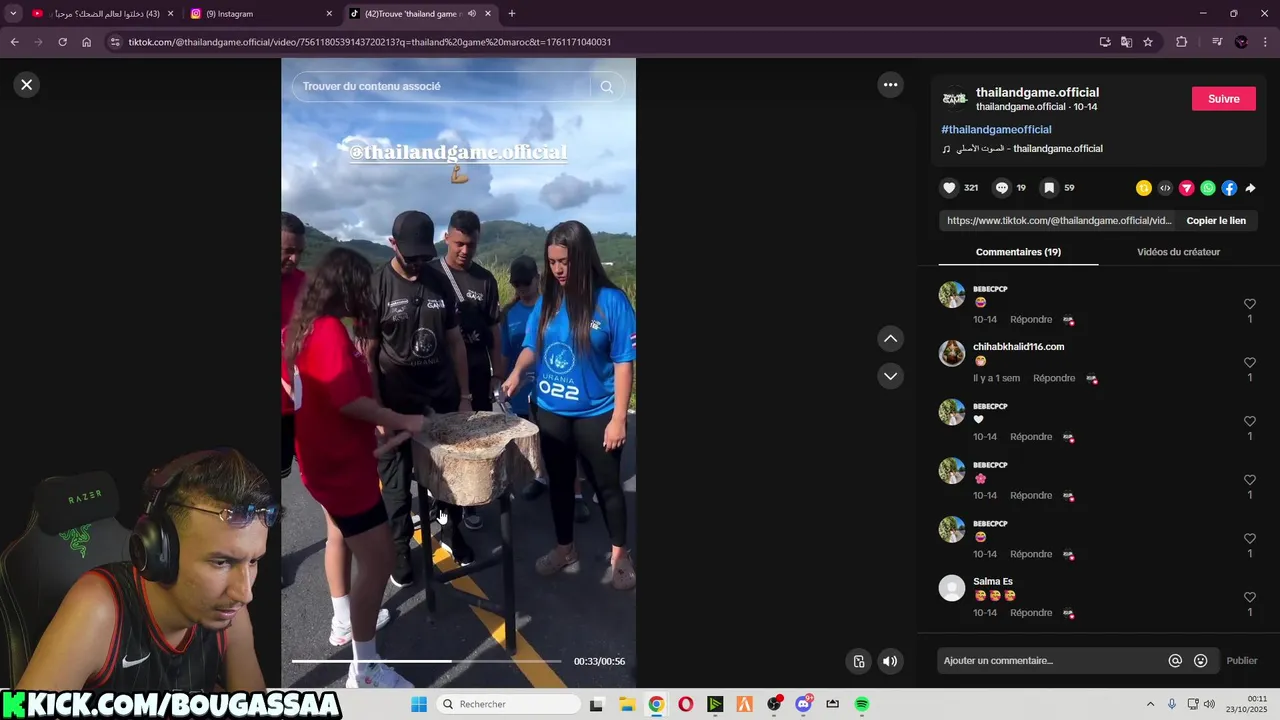Image resolution: width=1280 pixels, height=720 pixels.
Task: Open Spotify from the taskbar
Action: (x=862, y=704)
